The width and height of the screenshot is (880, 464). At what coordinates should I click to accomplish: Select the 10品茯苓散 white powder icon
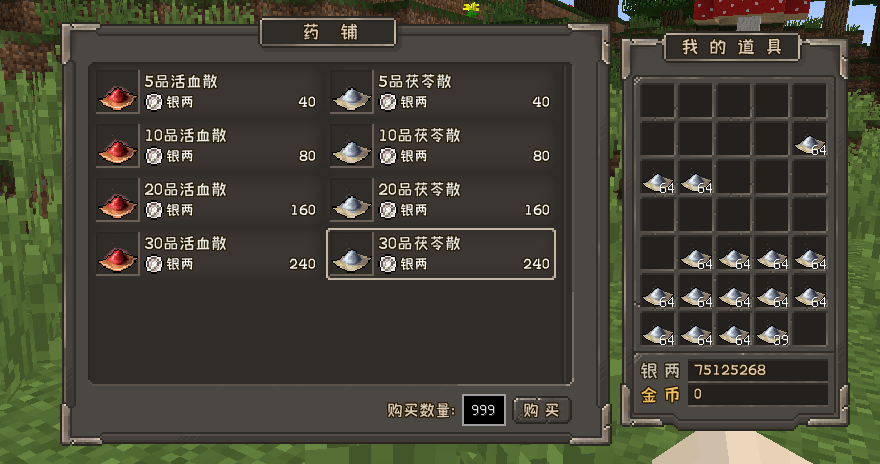click(x=351, y=146)
